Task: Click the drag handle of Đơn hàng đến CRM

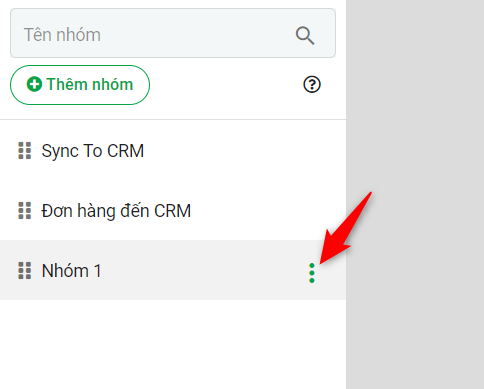Action: coord(25,211)
